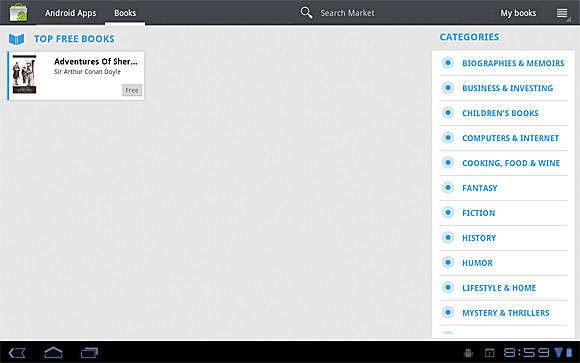Click the Search Market field
Viewport: 580px width, 363px height.
[x=347, y=13]
